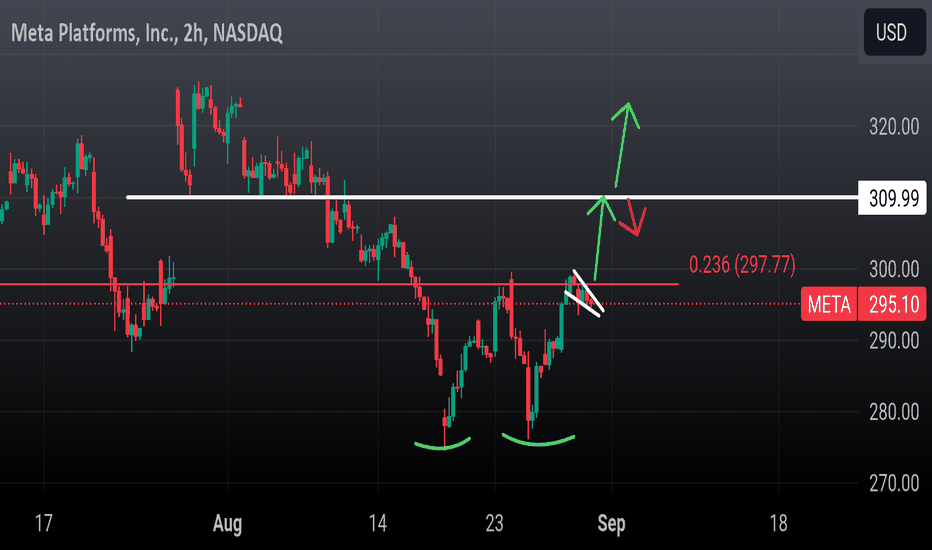The height and width of the screenshot is (550, 932).
Task: Select the 309.99 price label
Action: pos(892,198)
